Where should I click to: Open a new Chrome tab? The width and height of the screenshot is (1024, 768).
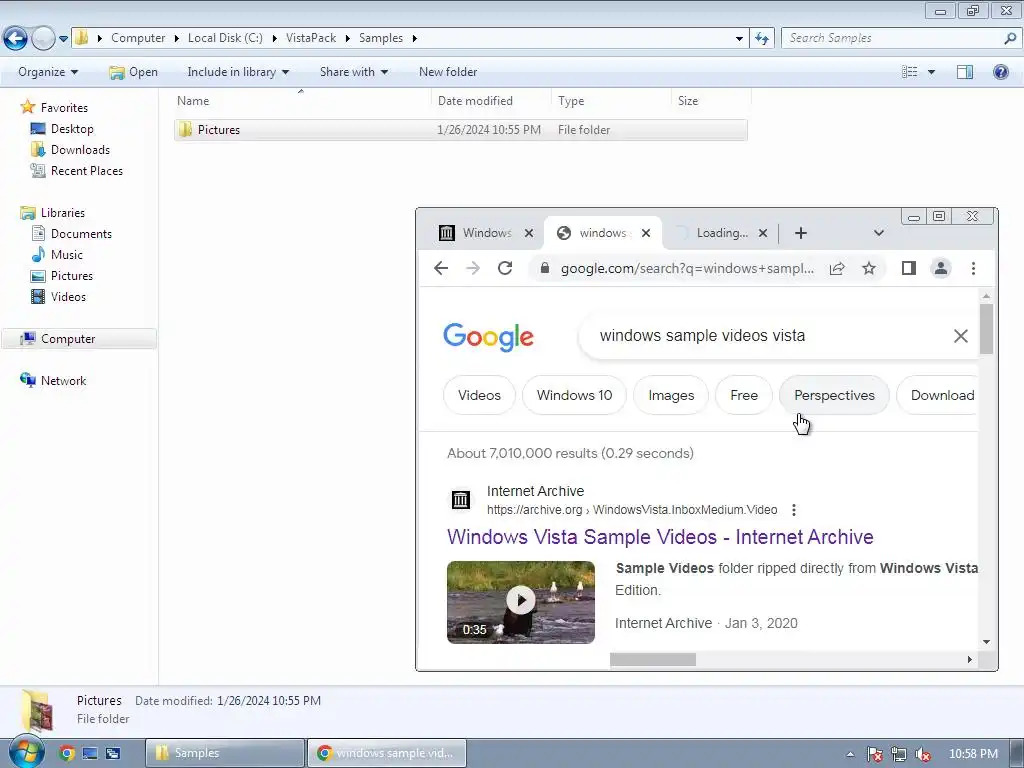[x=801, y=233]
